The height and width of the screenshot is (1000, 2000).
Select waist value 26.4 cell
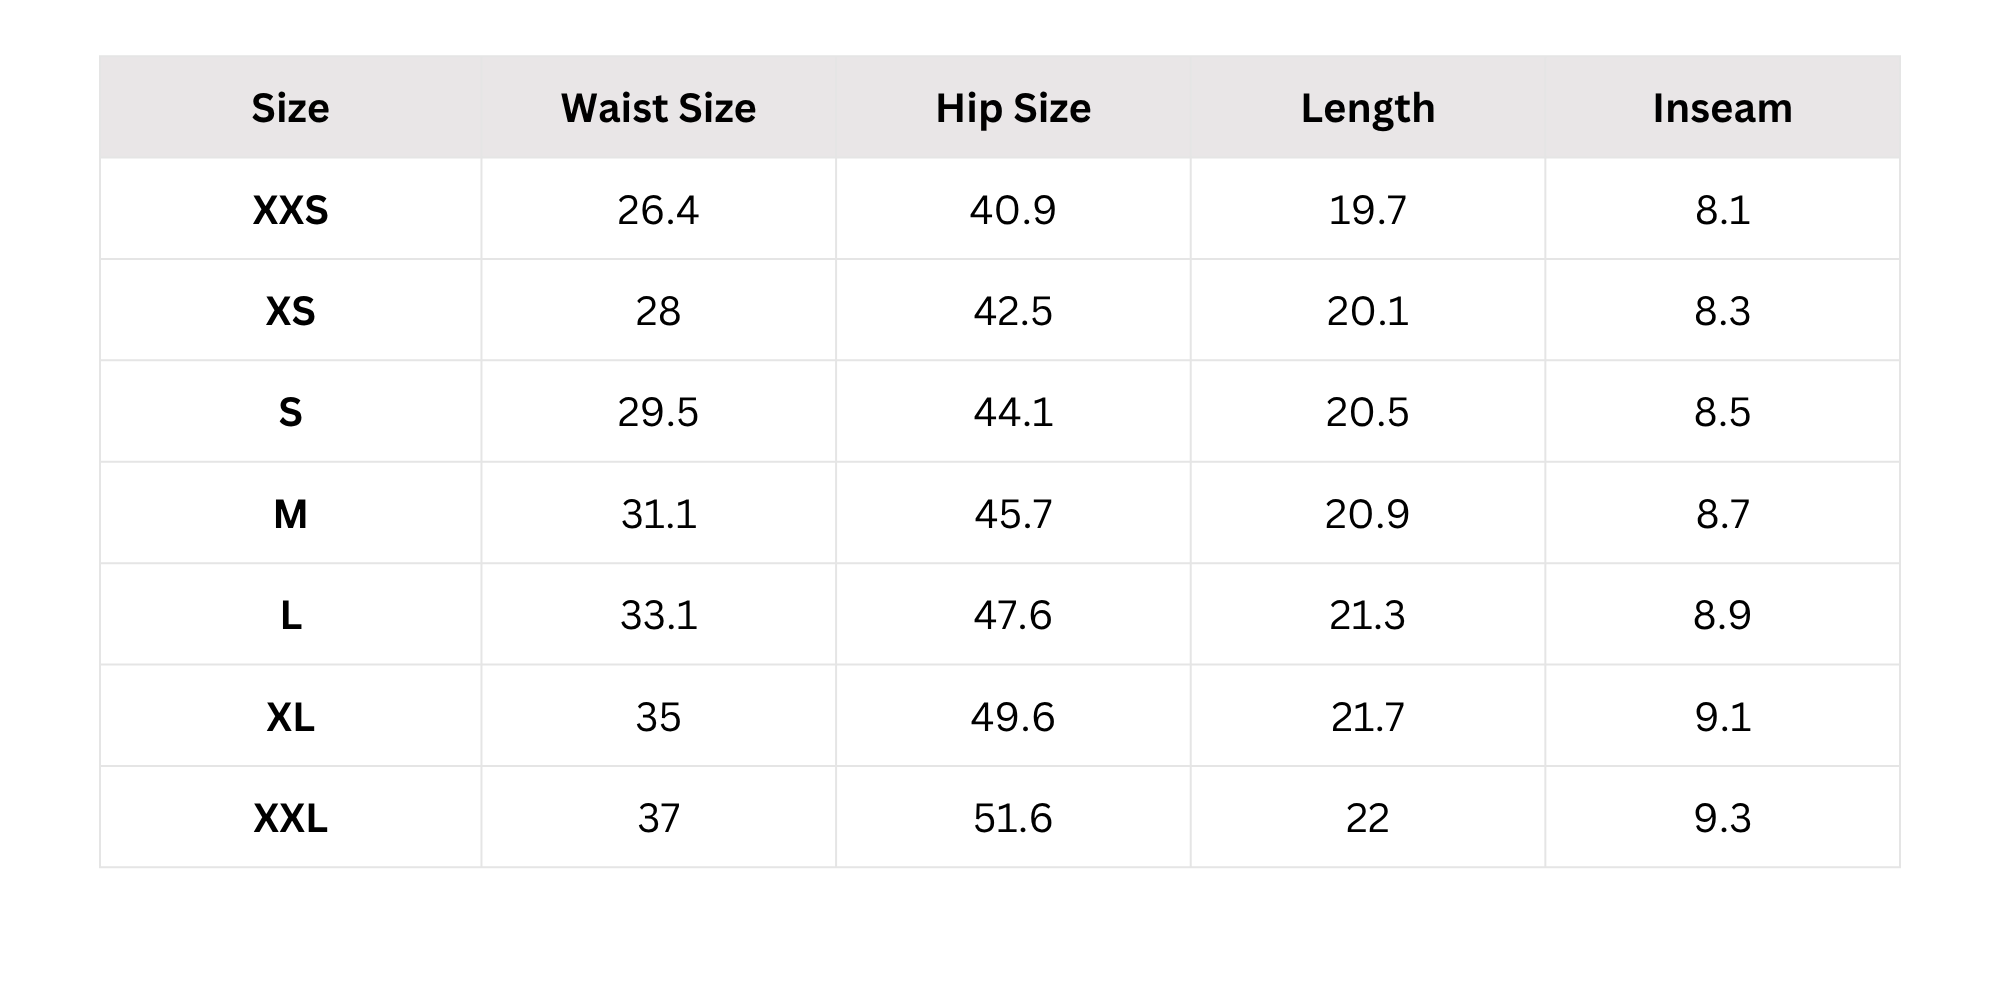pos(658,210)
